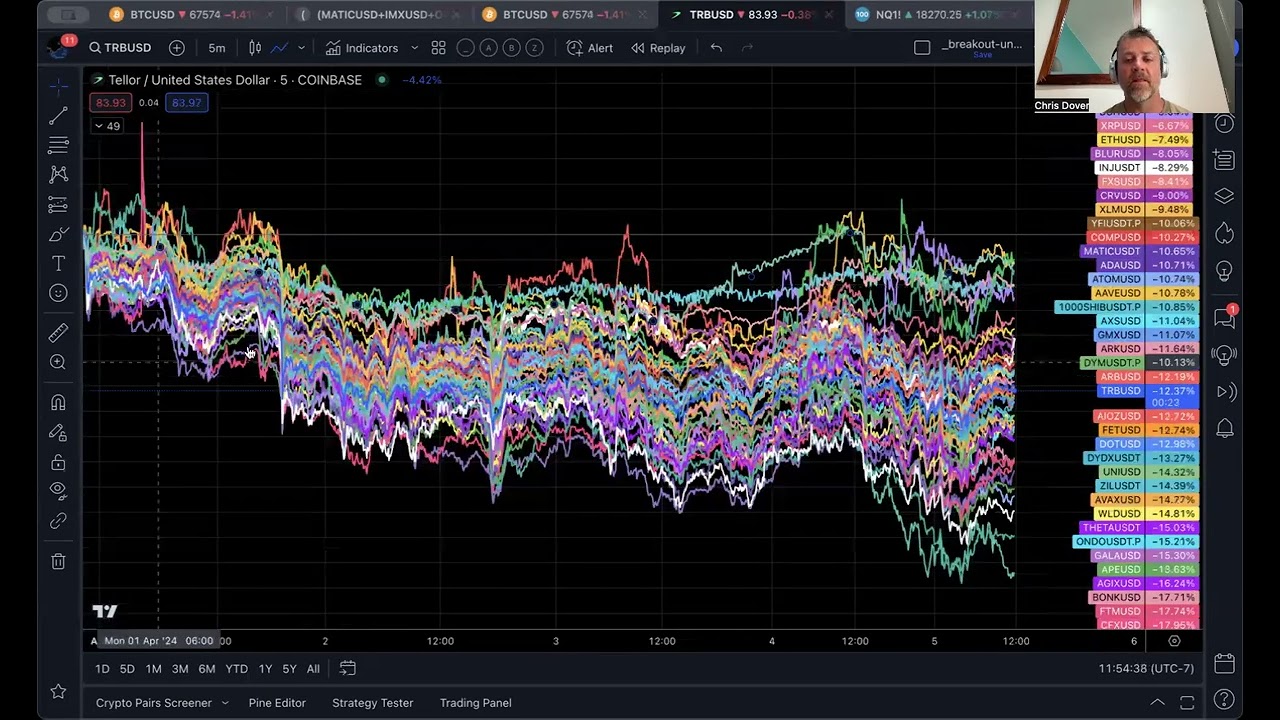
Task: Open the Trading Panel tab
Action: click(475, 703)
